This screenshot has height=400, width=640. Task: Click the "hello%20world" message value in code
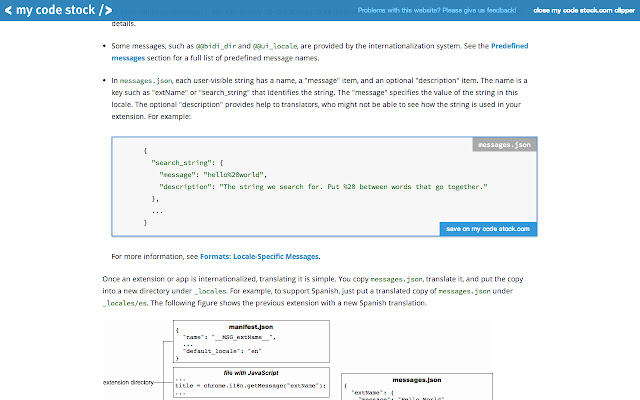(x=238, y=173)
